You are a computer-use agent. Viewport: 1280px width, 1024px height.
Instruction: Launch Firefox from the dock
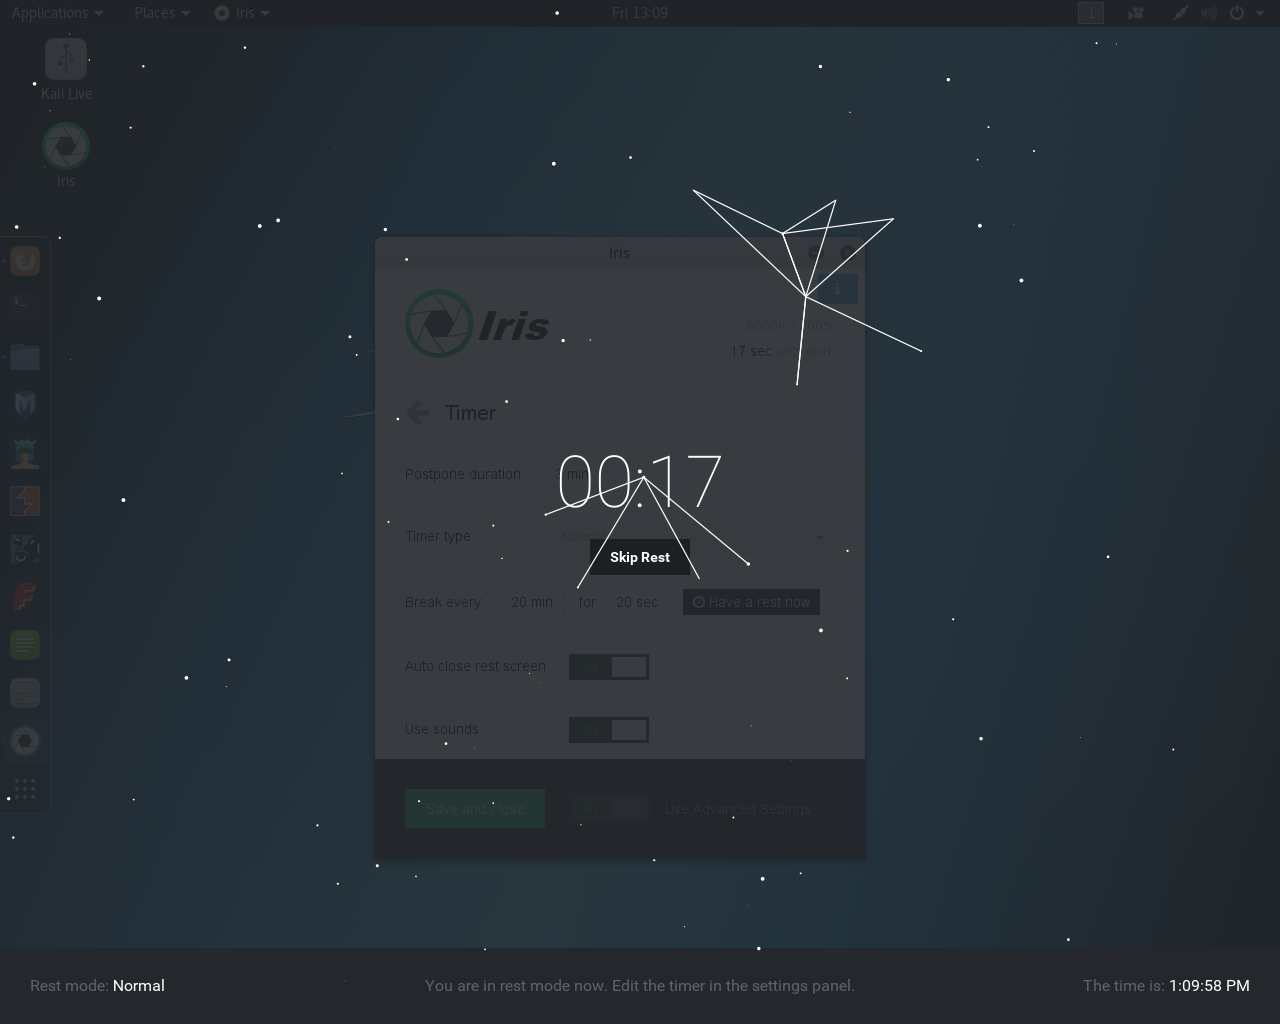[25, 261]
